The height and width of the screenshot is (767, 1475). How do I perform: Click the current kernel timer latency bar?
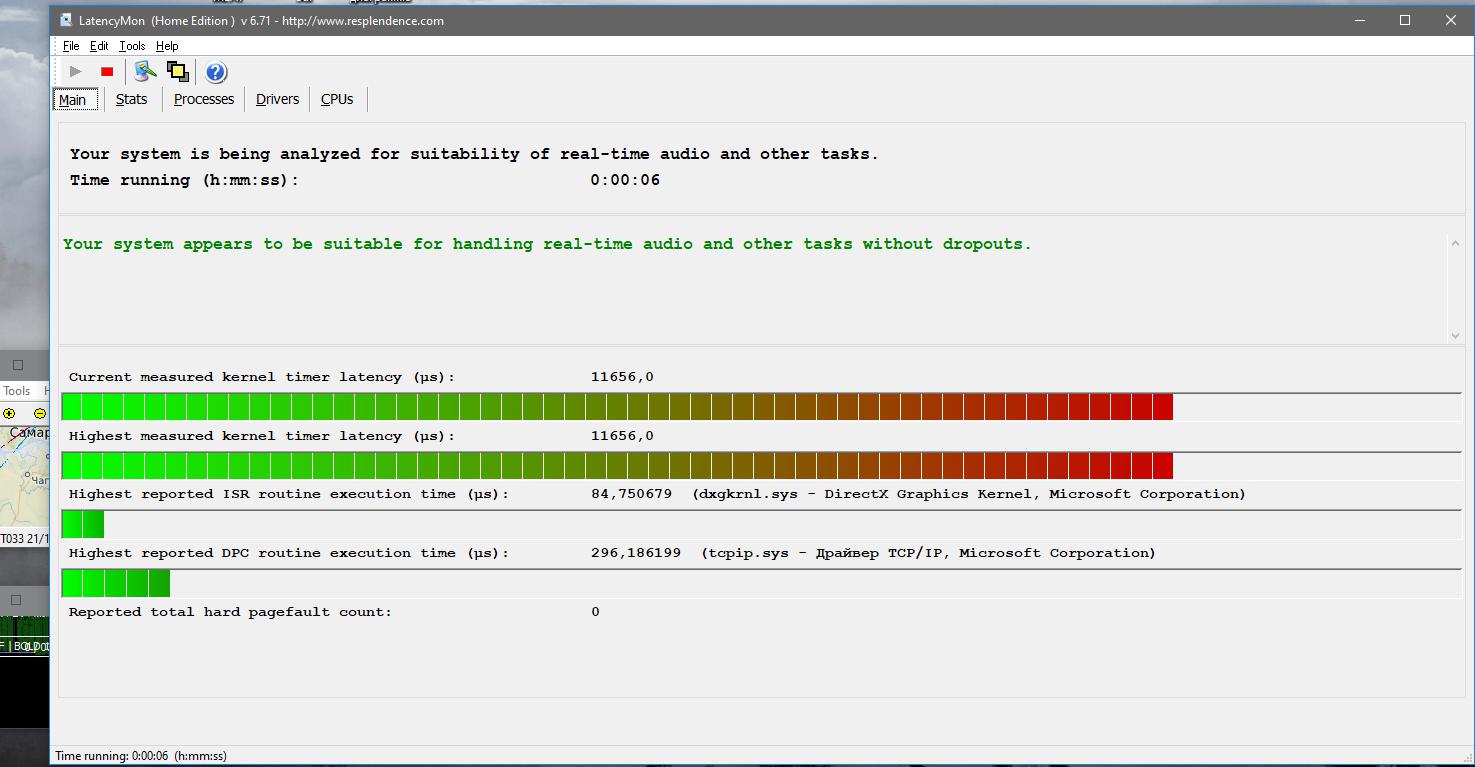click(761, 407)
